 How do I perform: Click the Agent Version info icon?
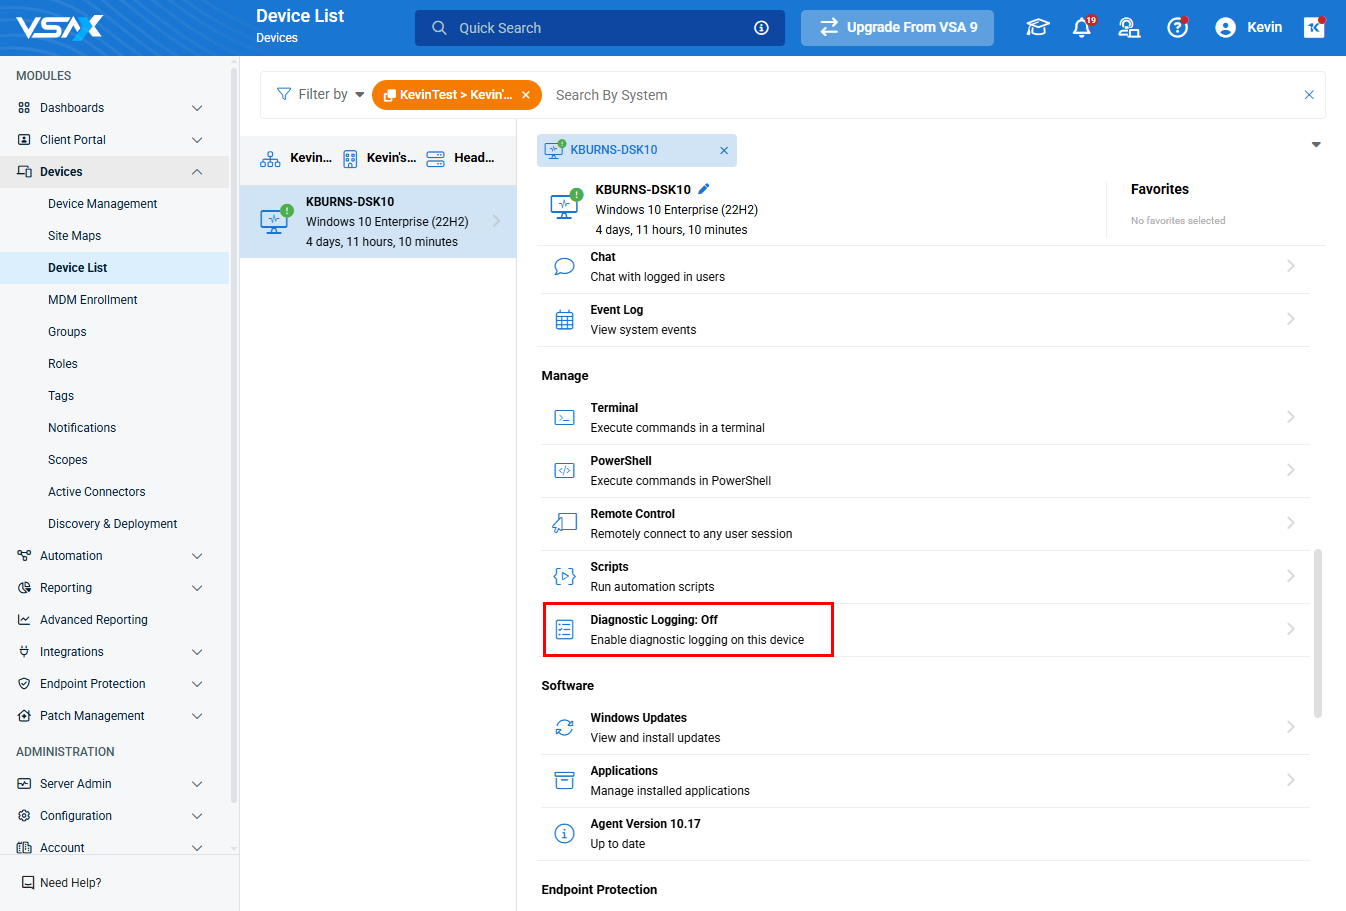click(x=564, y=834)
